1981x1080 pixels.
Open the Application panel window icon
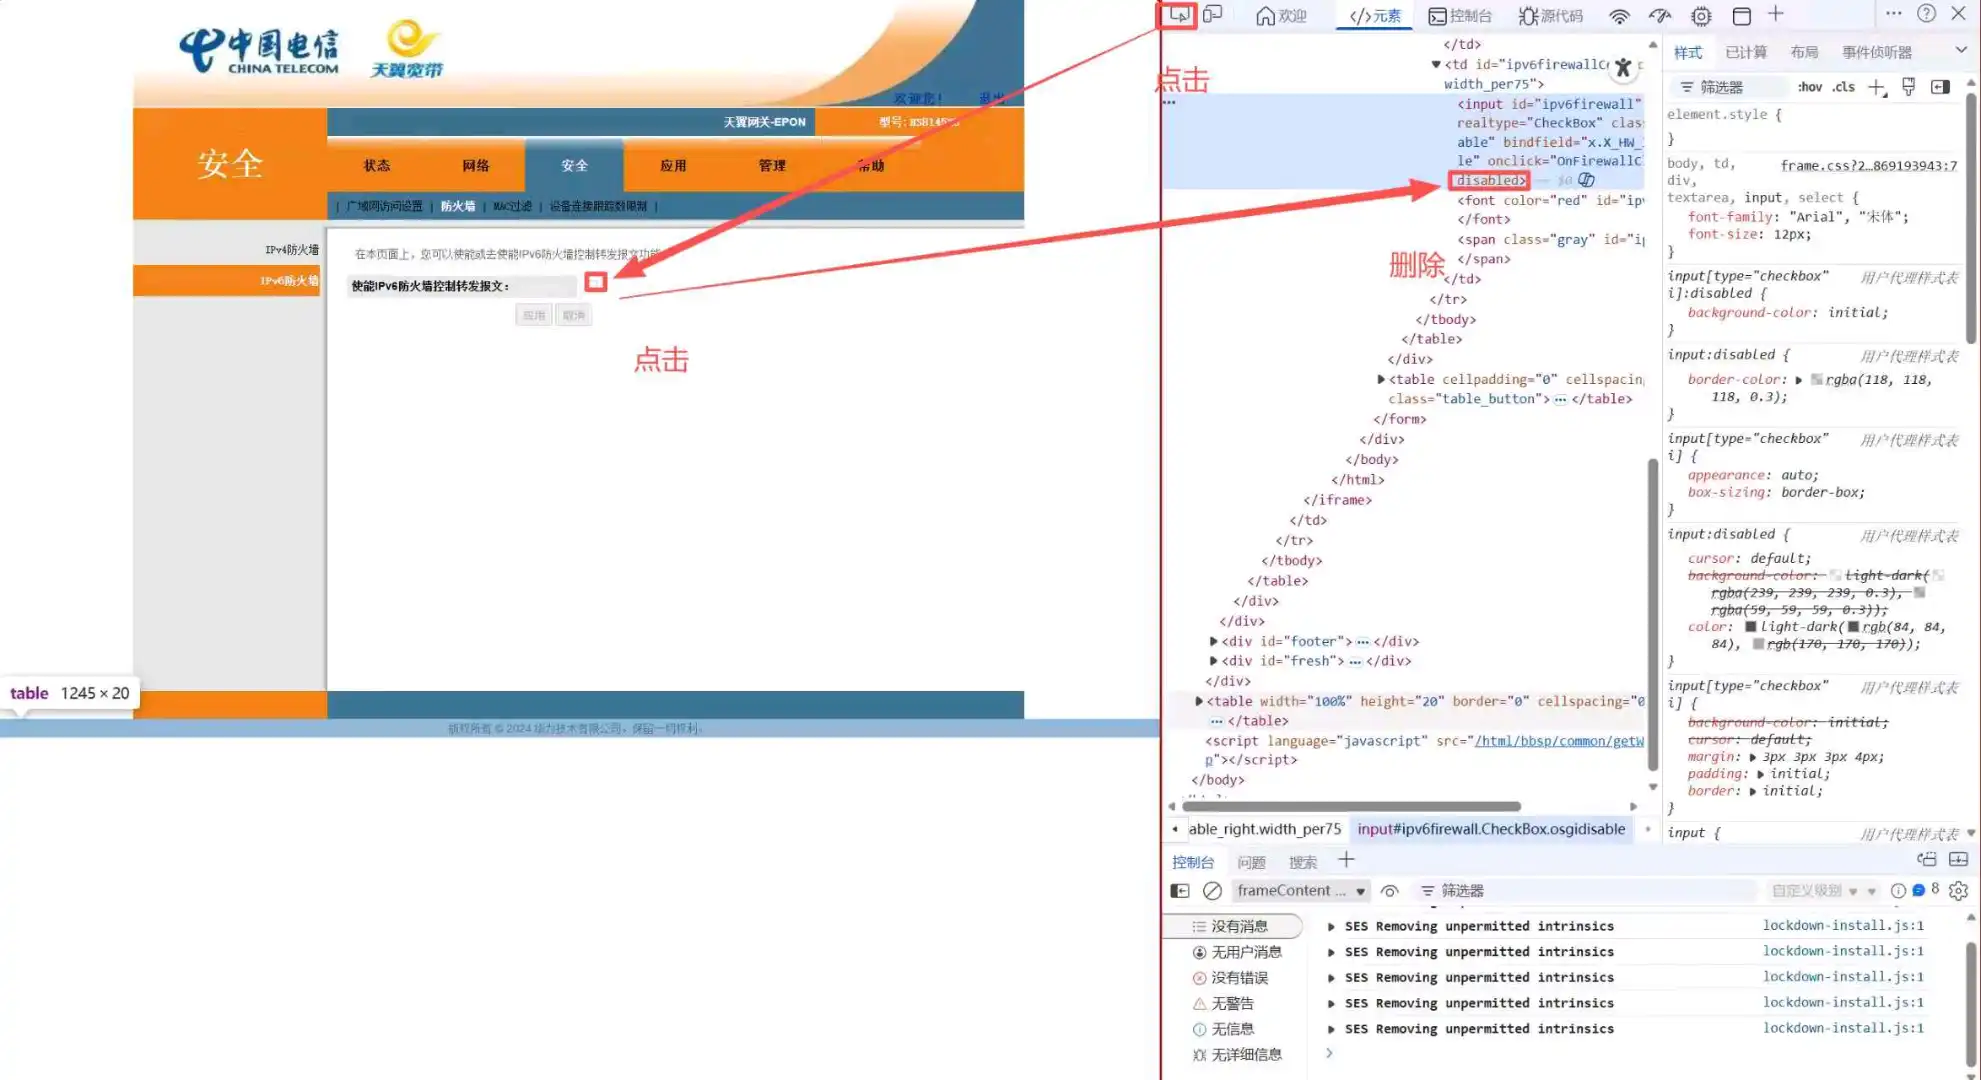click(1741, 16)
